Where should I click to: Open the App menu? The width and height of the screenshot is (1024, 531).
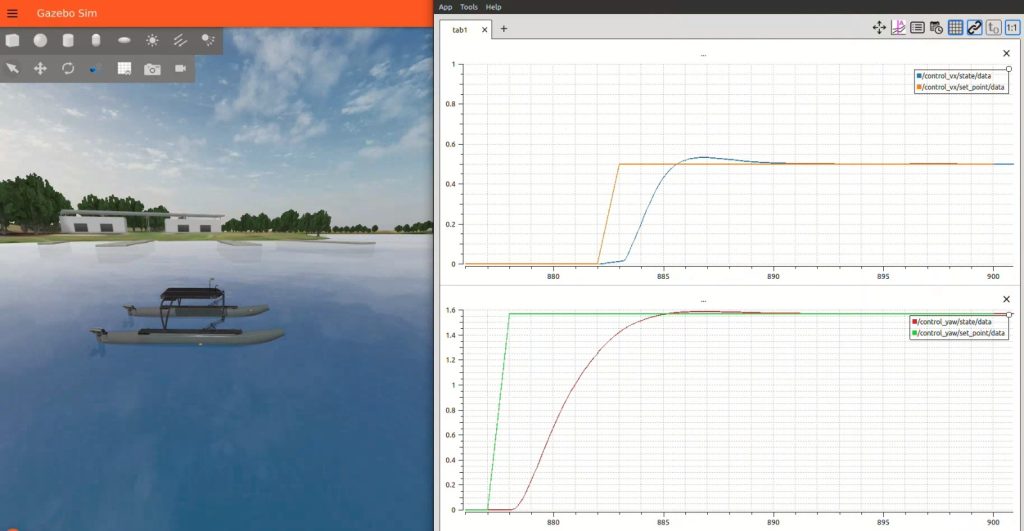(445, 7)
